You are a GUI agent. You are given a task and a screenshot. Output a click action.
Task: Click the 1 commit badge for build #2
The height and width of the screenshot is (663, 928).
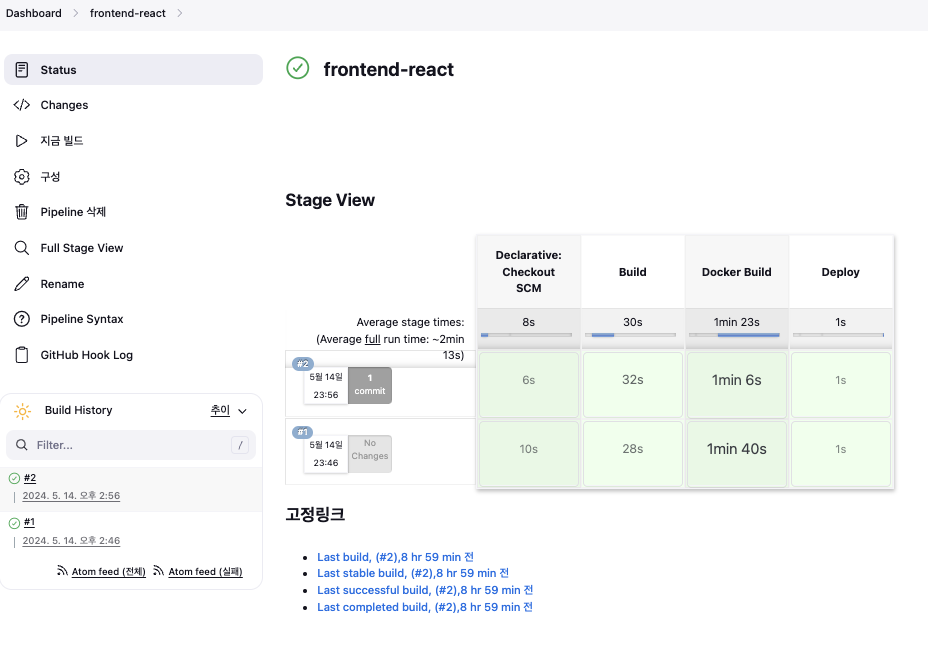pos(370,385)
